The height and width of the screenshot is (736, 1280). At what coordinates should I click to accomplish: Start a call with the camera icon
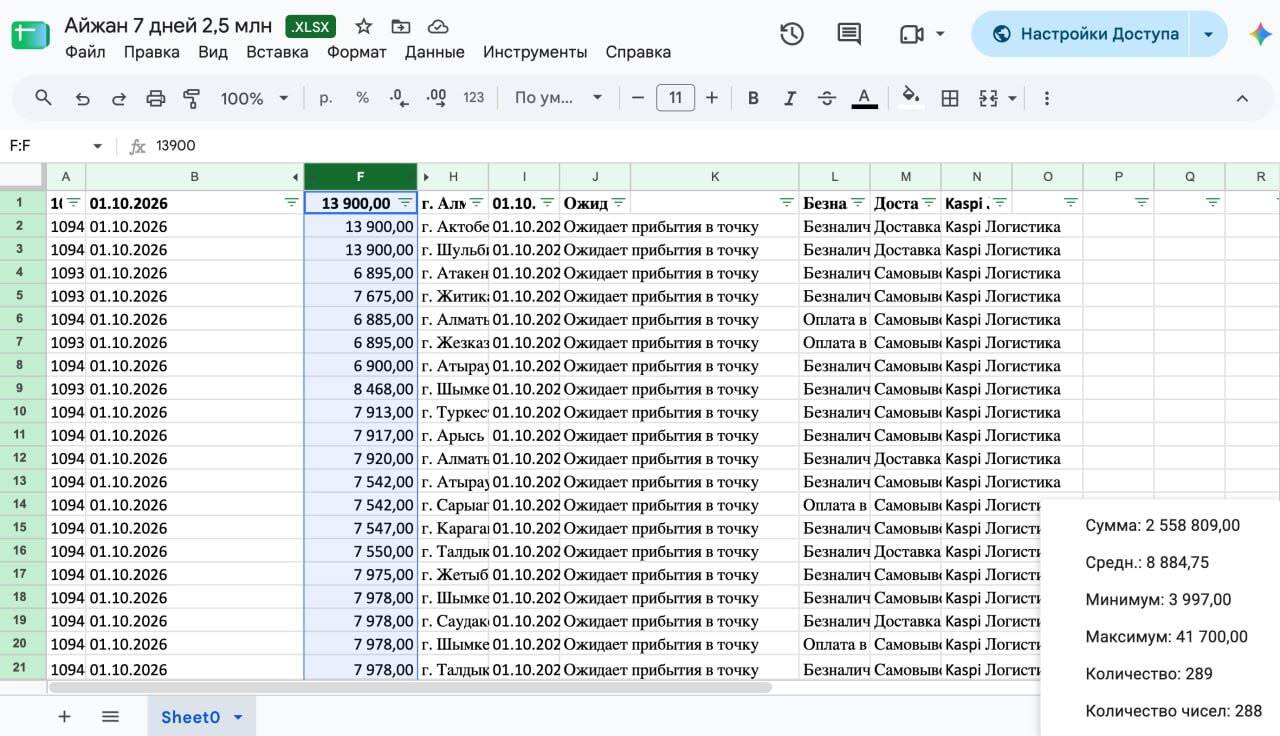911,34
